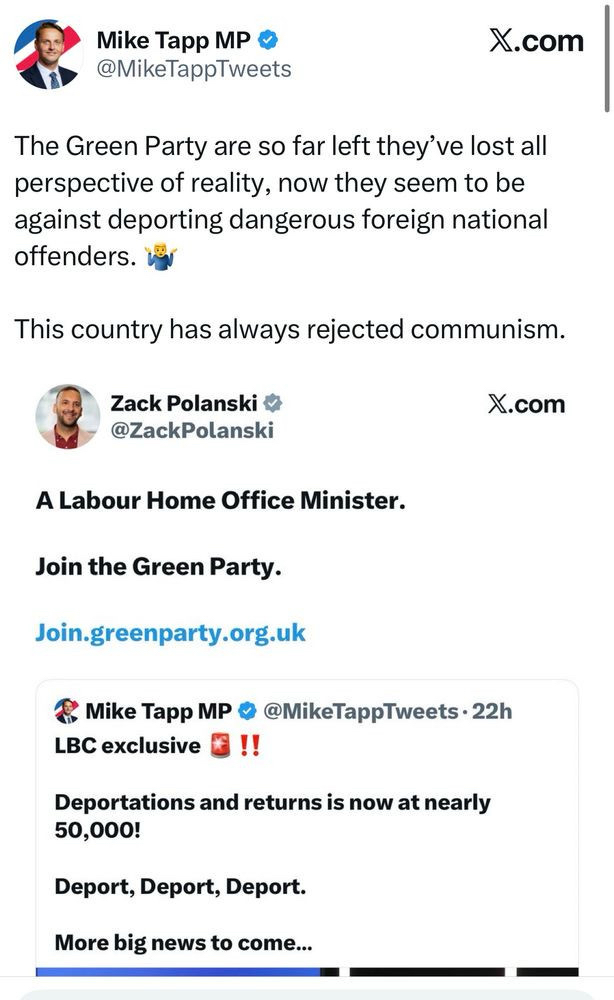The image size is (614, 1000).
Task: Click the shrug emoji after 'offenders.'
Action: [x=159, y=257]
